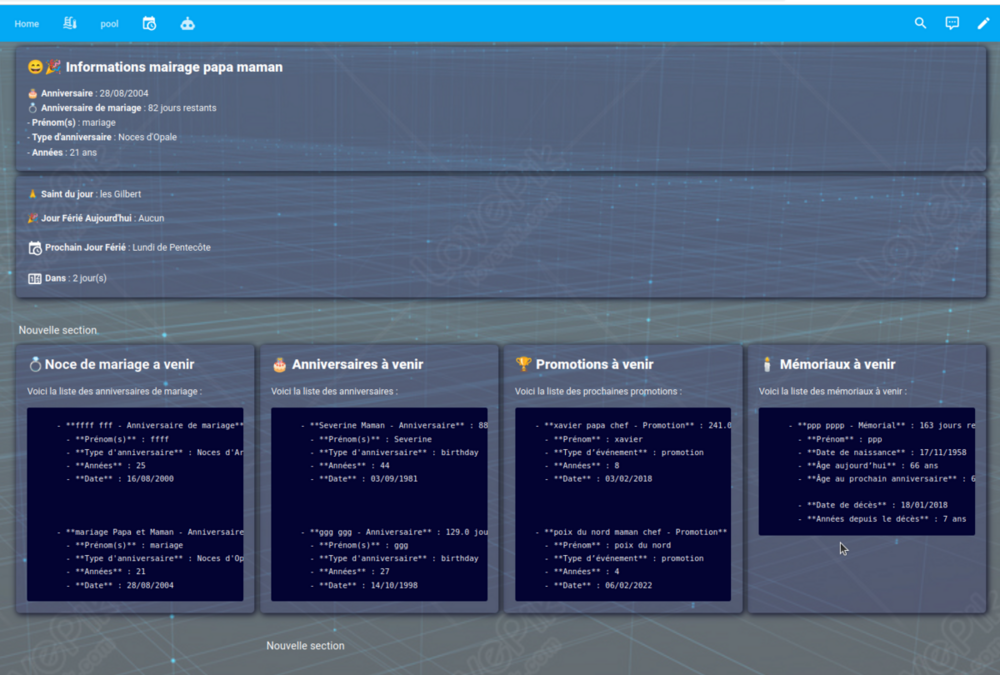Image resolution: width=1000 pixels, height=675 pixels.
Task: Click the calendar icon beside Prochain Jour Férié
Action: click(x=35, y=248)
